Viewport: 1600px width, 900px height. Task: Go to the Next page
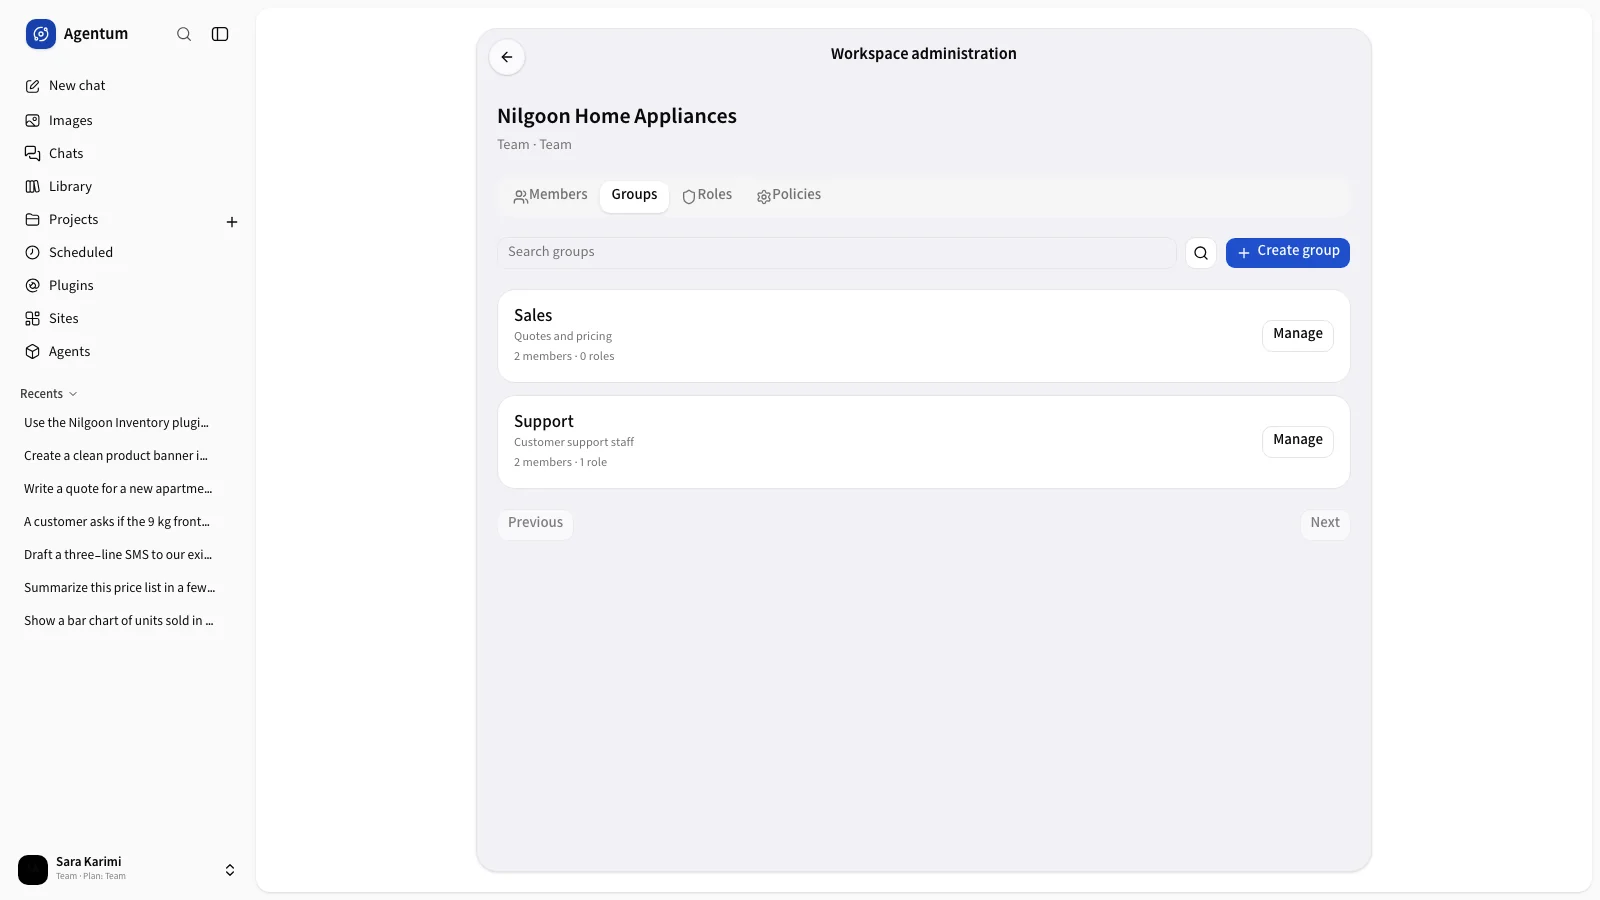click(1325, 523)
